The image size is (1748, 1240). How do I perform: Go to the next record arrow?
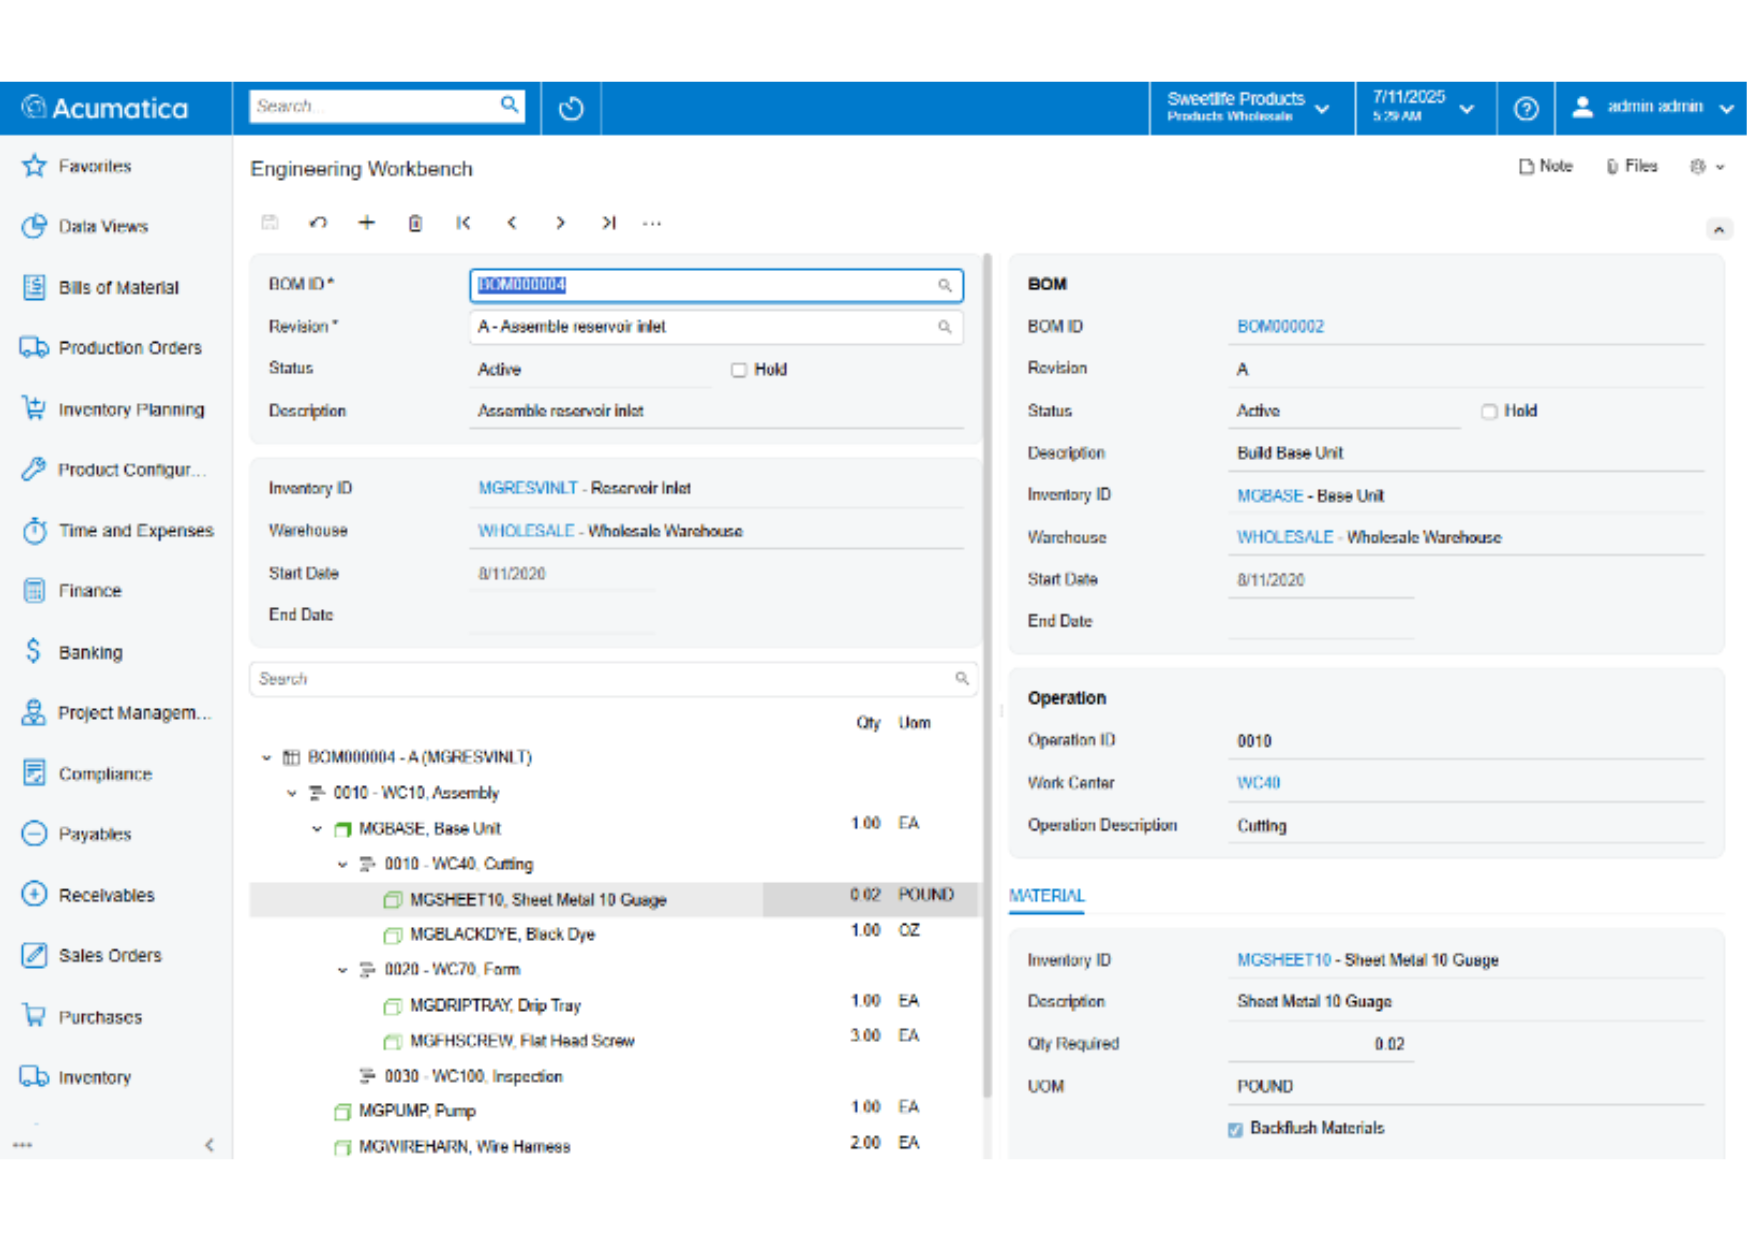560,223
